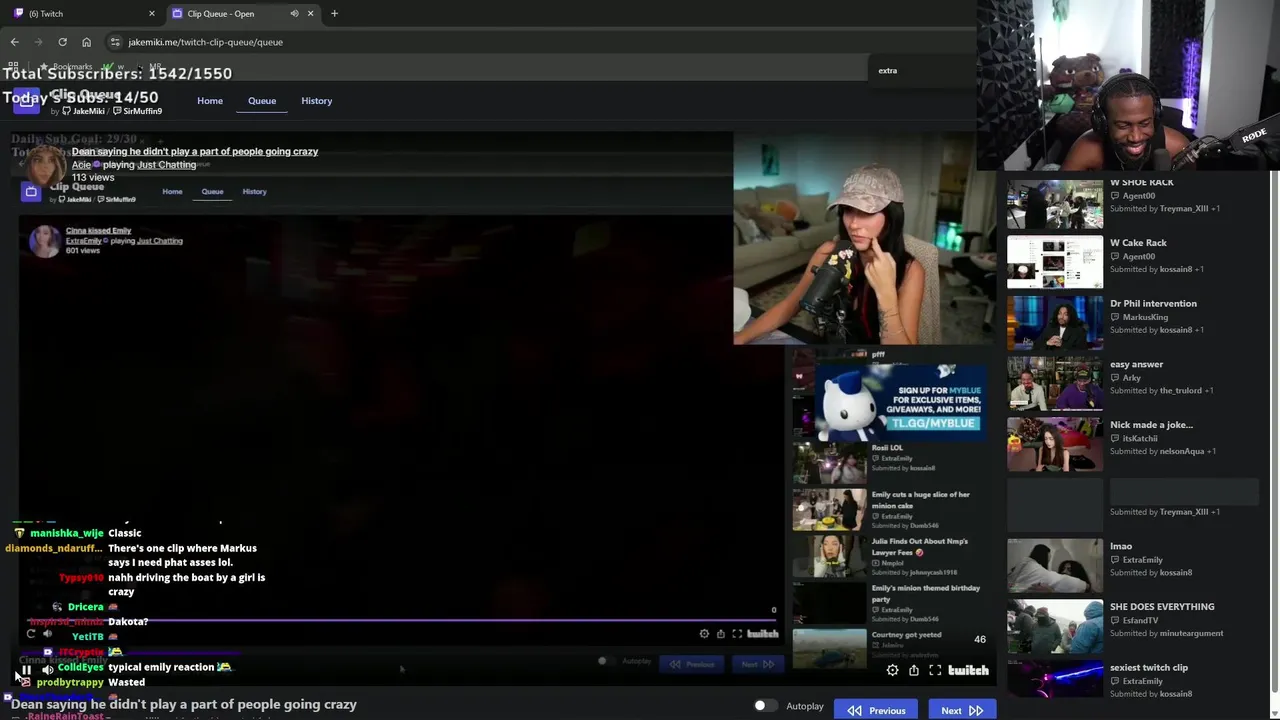1280x720 pixels.
Task: Open the Acie channel link
Action: coord(81,164)
